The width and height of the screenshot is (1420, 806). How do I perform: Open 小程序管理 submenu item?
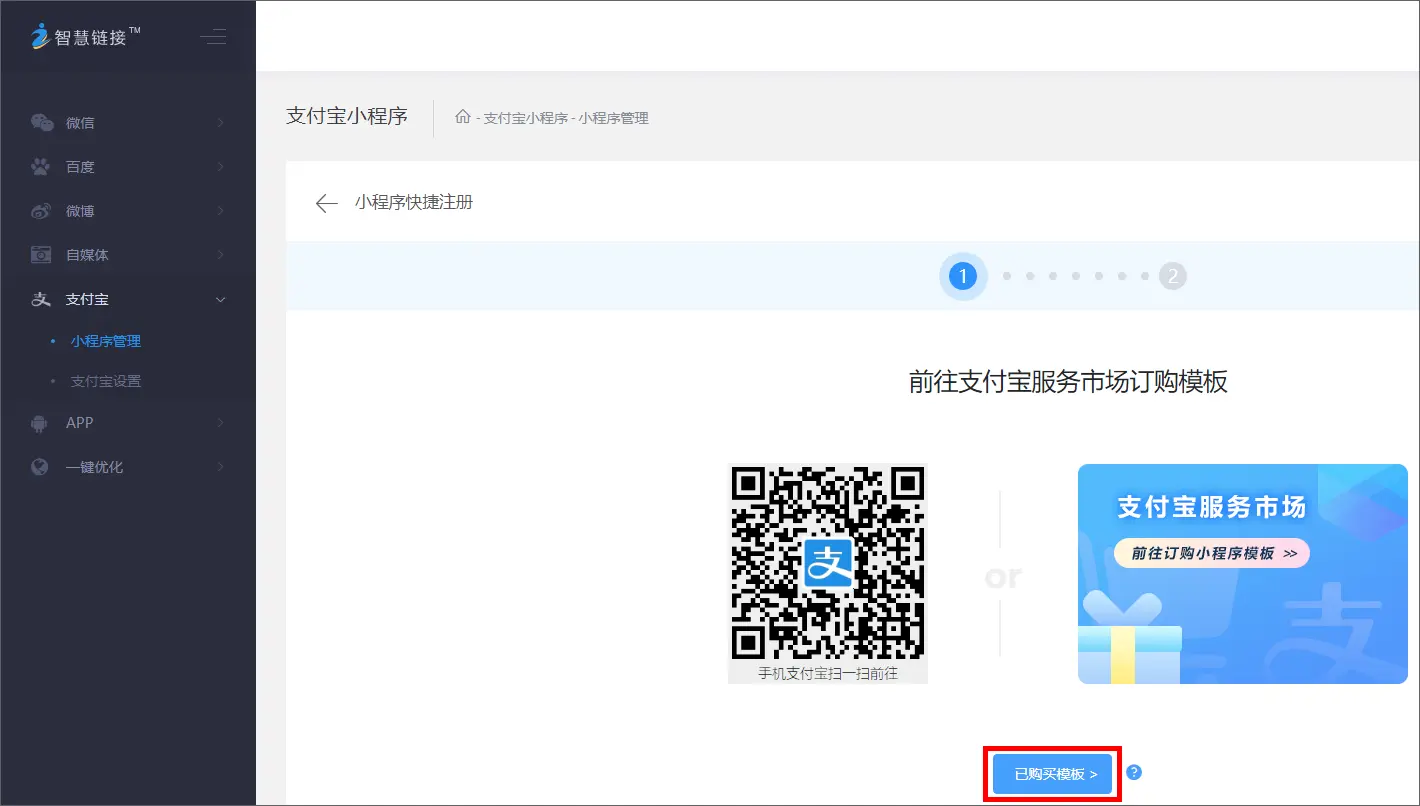coord(106,341)
